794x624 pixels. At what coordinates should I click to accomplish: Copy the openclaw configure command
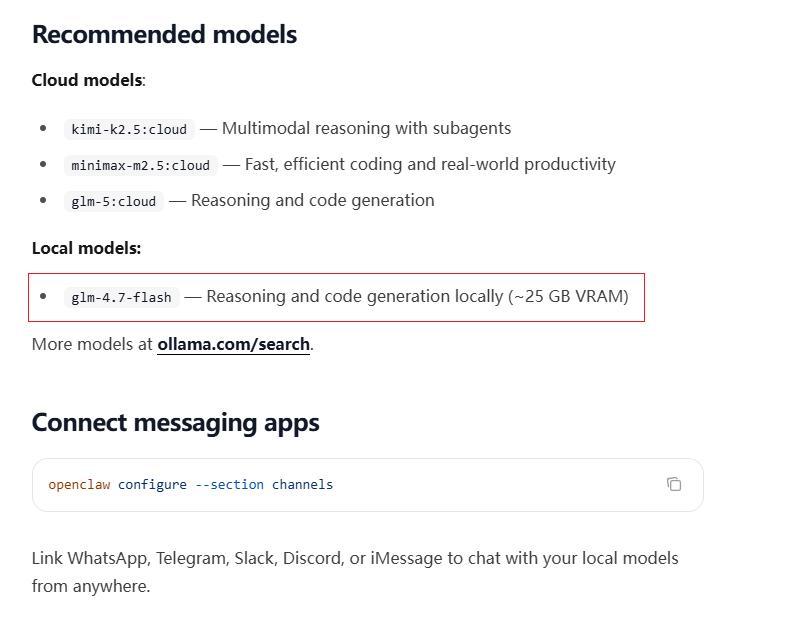[x=674, y=484]
